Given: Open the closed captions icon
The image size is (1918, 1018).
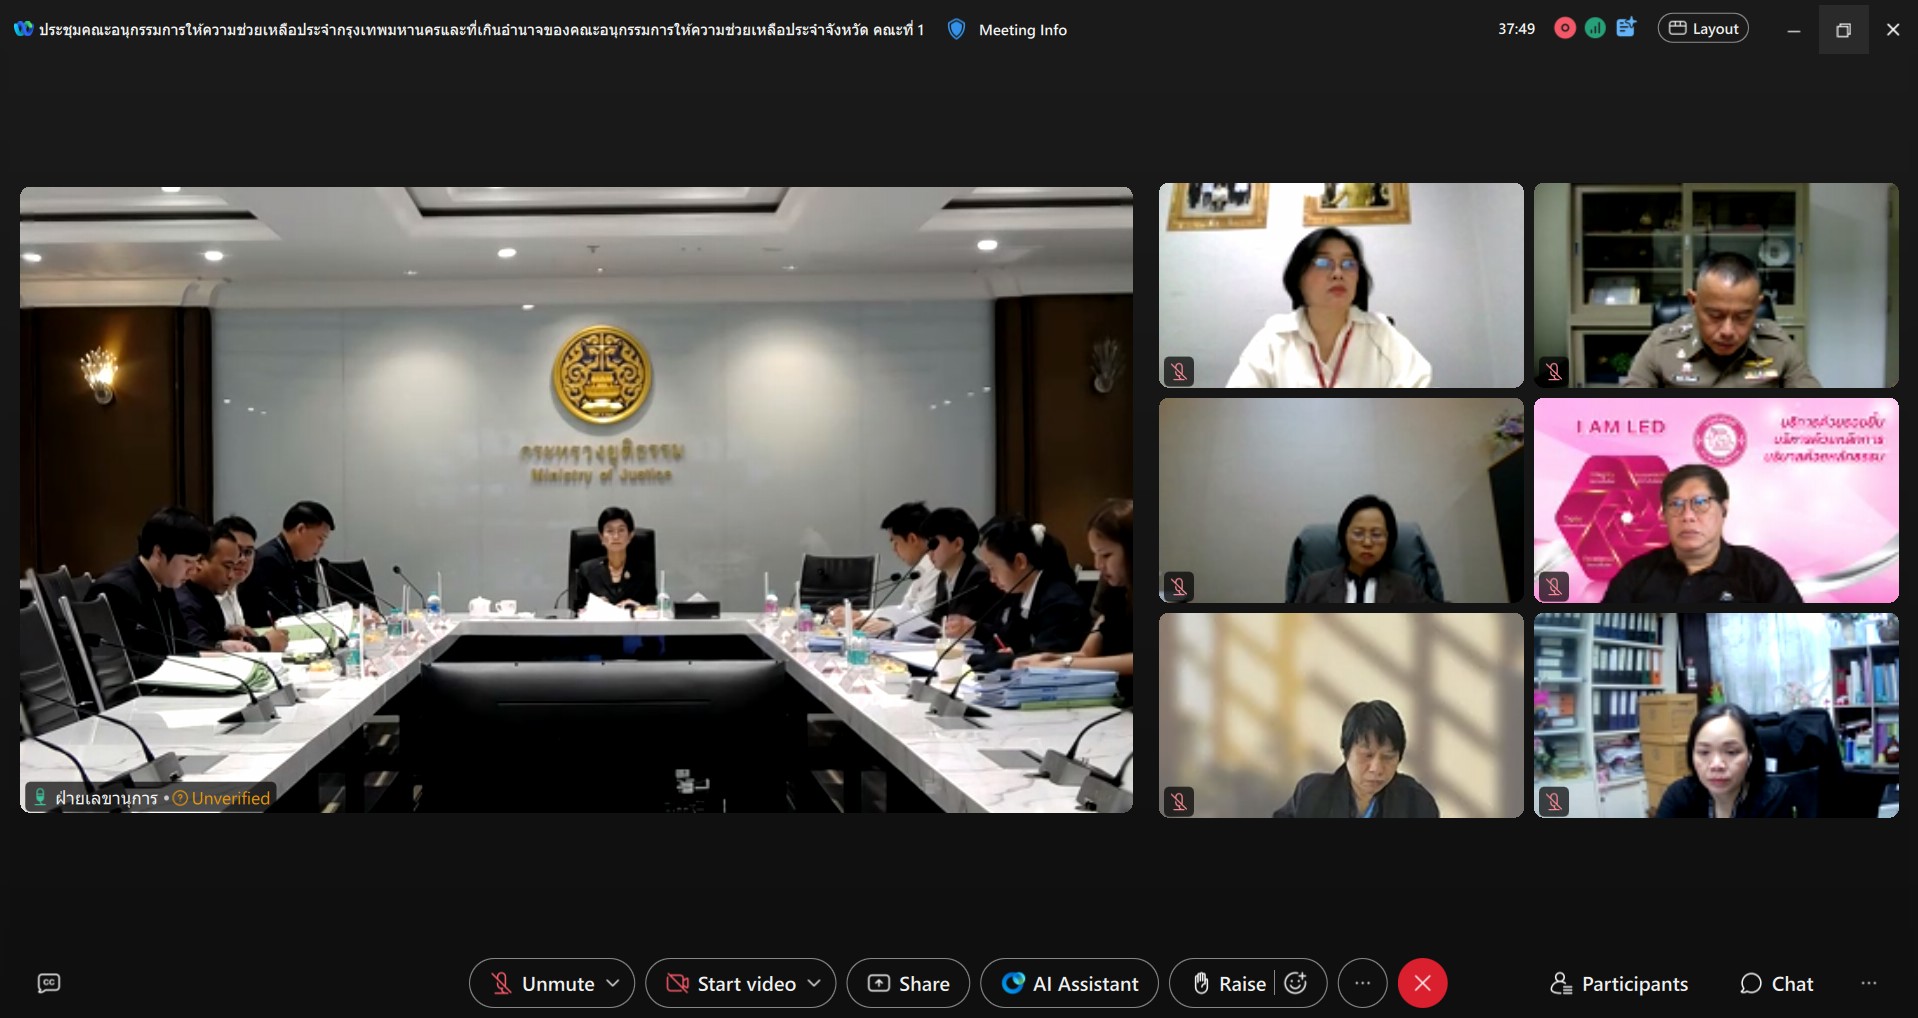Looking at the screenshot, I should point(48,983).
